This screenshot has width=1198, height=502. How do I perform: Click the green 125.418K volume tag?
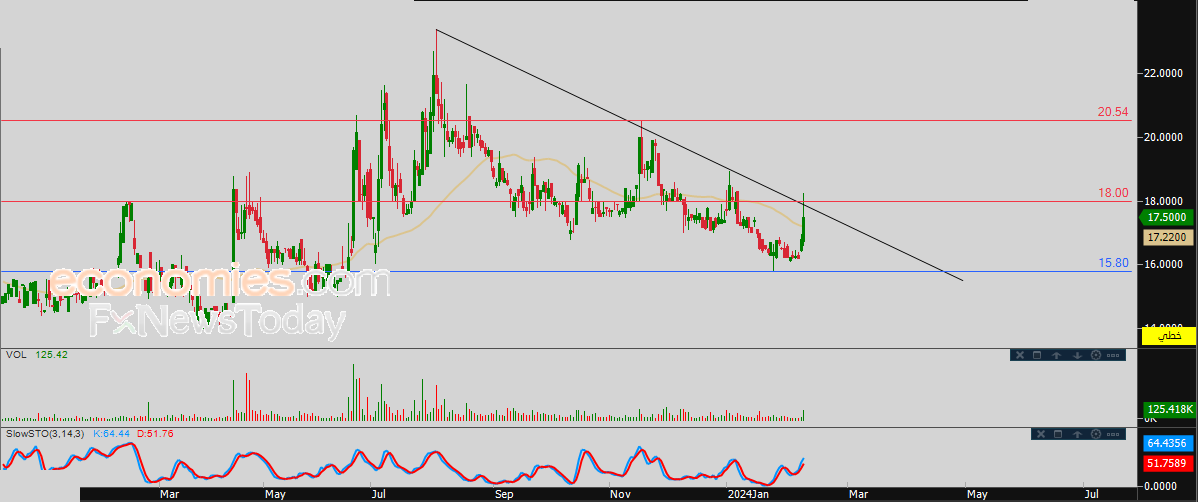click(1167, 410)
